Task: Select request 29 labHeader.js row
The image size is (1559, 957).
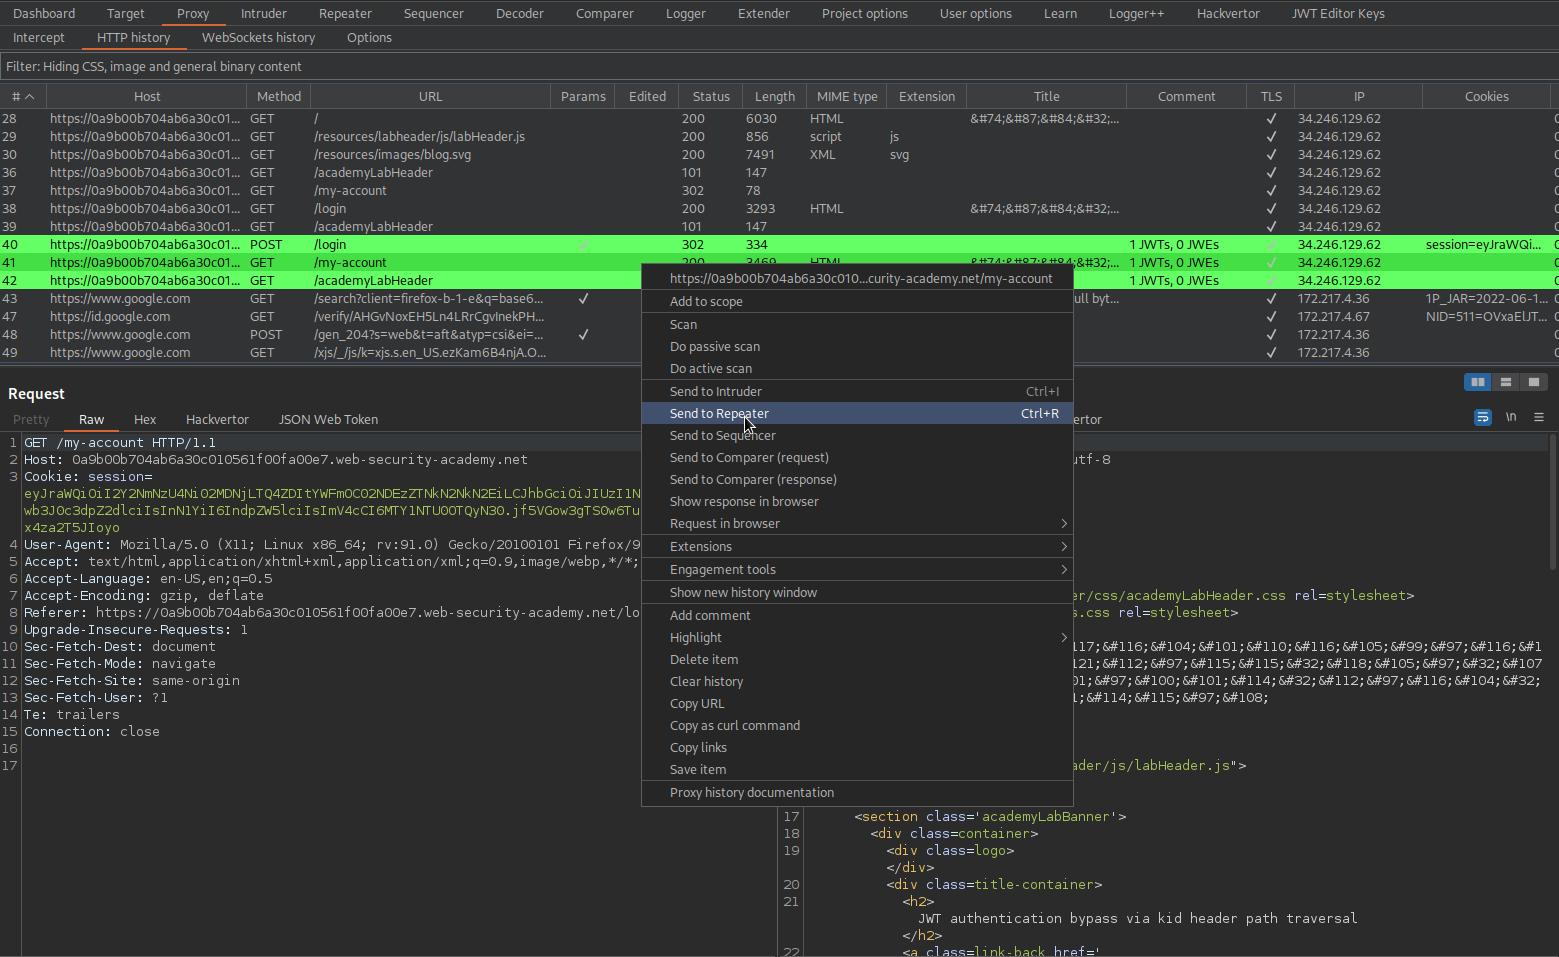Action: 779,137
